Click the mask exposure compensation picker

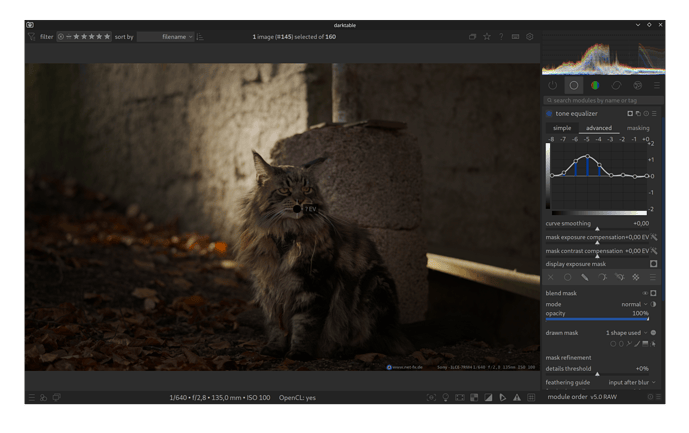tap(654, 238)
